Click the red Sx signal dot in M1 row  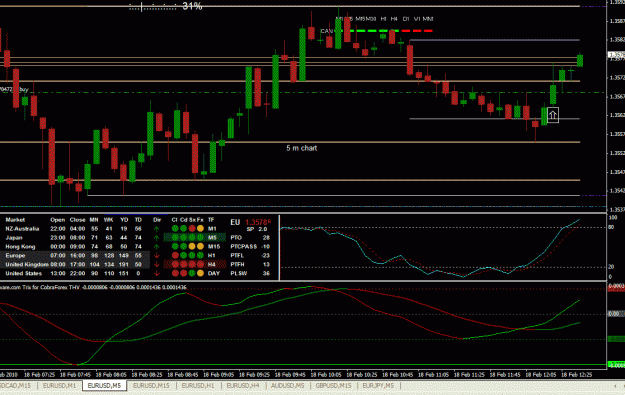[192, 228]
